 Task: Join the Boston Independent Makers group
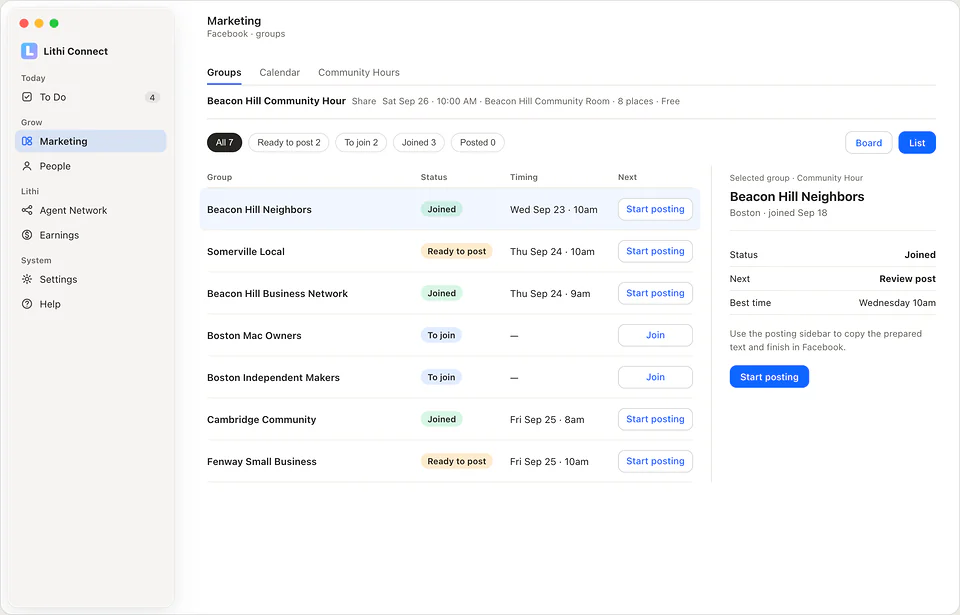[x=655, y=377]
